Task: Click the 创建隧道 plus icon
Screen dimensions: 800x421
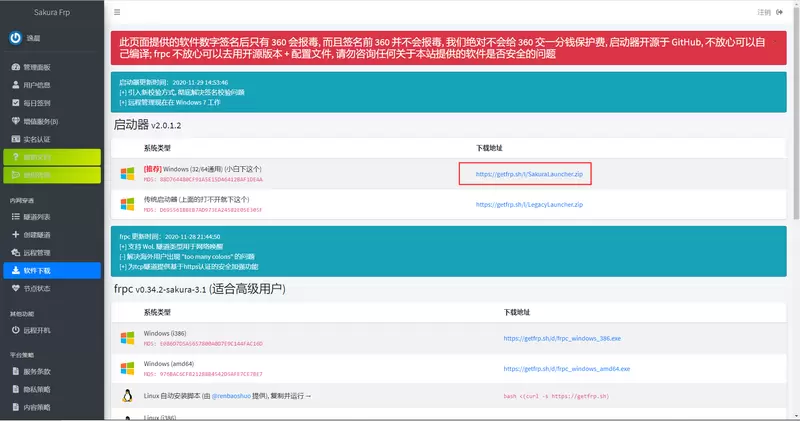Action: pos(16,234)
